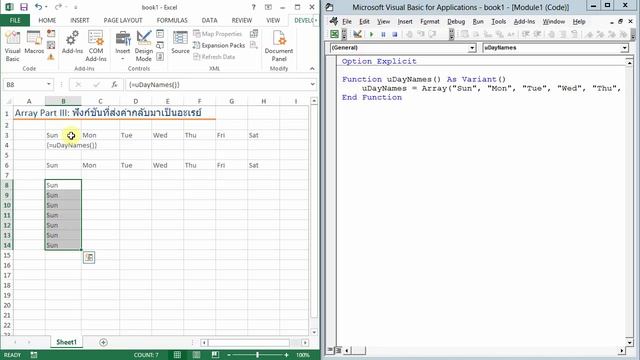Click Reset stop button in VBA toolbar

click(x=395, y=35)
